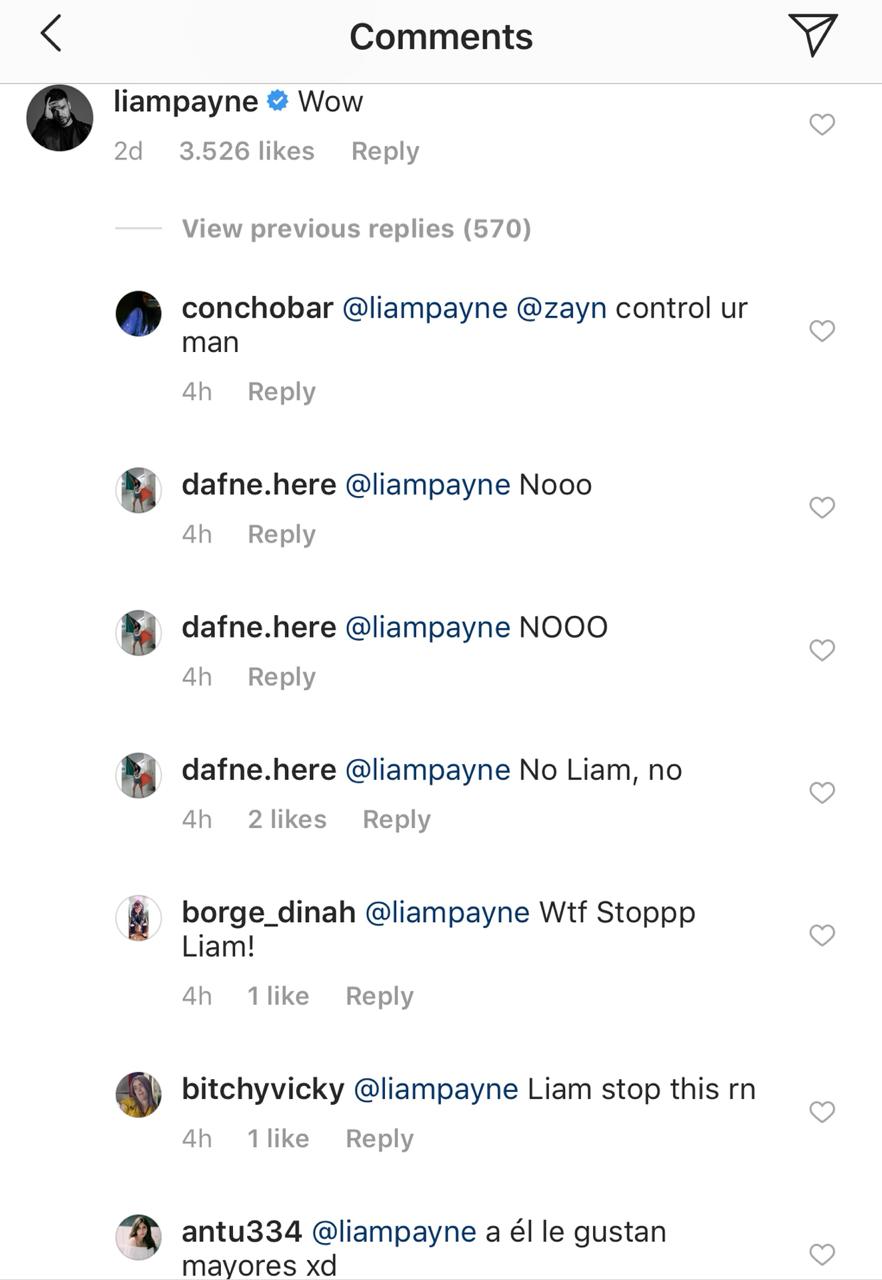Reply to liampayne's "Wow" comment
This screenshot has width=882, height=1280.
[385, 152]
